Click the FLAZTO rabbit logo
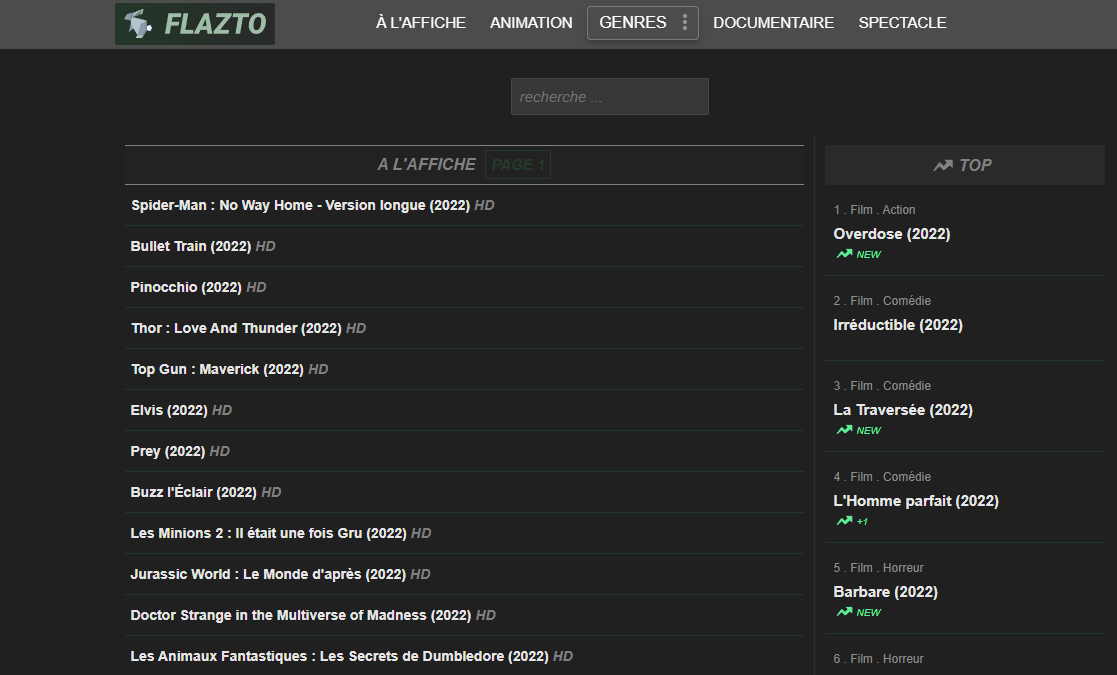Viewport: 1117px width, 675px height. (194, 23)
